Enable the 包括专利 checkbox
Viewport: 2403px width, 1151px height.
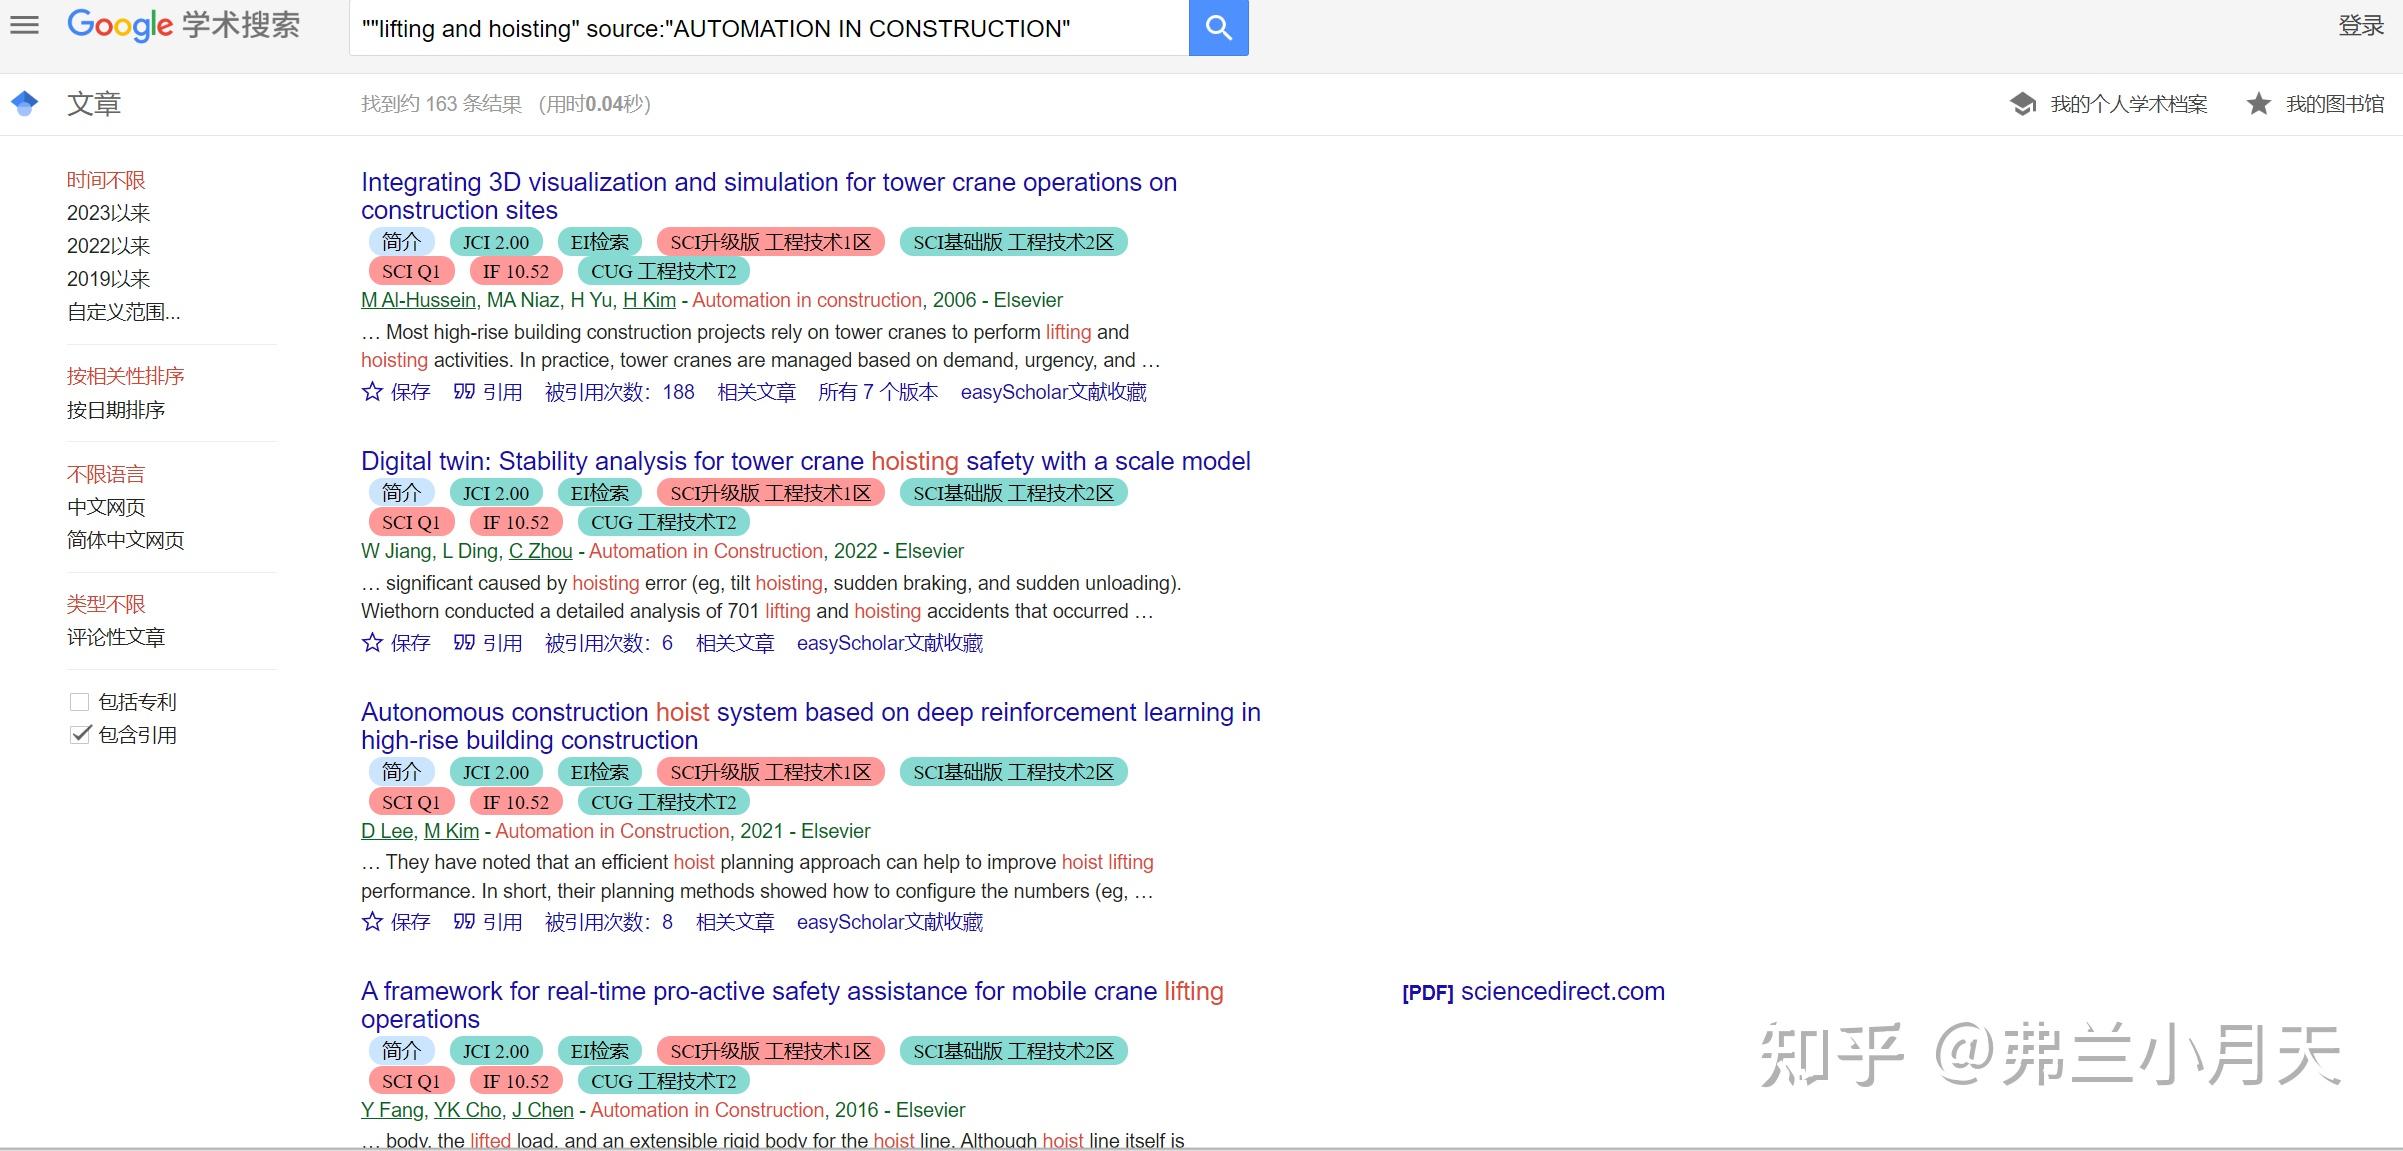pos(80,702)
